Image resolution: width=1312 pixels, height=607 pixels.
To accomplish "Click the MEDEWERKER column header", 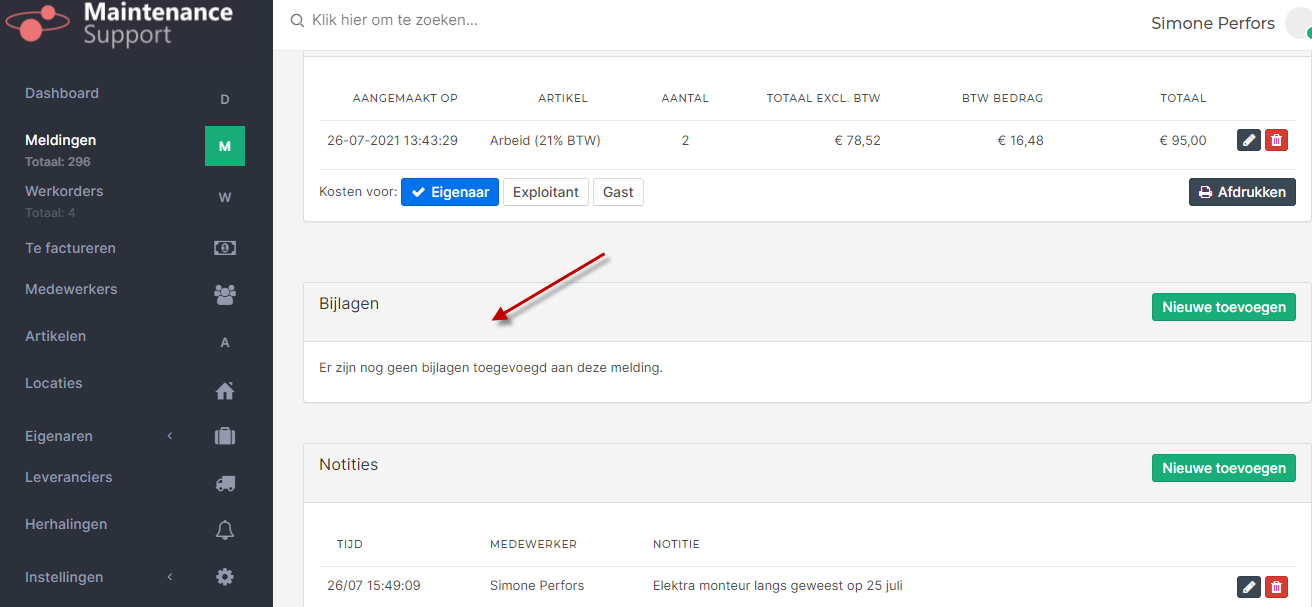I will click(x=534, y=544).
